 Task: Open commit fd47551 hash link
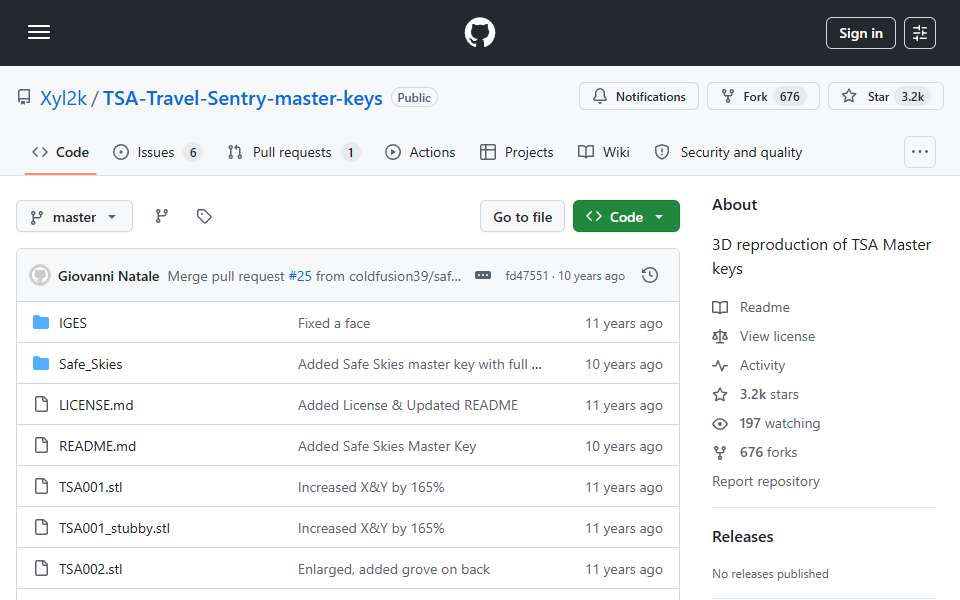coord(527,276)
